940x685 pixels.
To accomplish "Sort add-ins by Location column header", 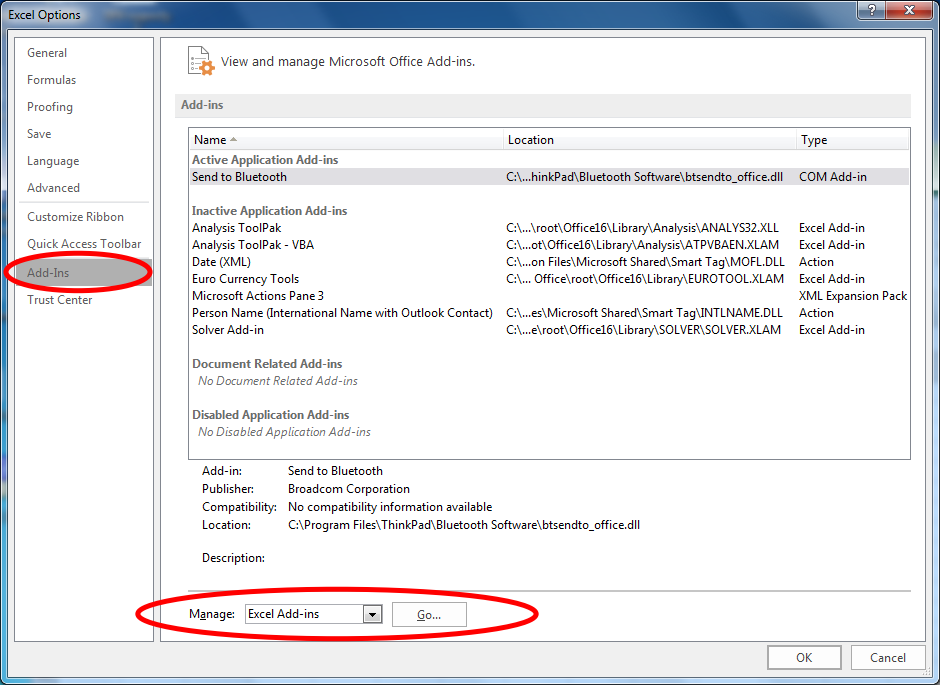I will click(650, 140).
